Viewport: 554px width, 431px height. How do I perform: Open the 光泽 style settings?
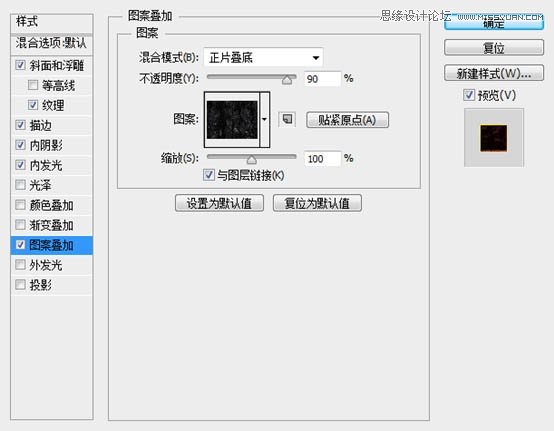click(41, 185)
